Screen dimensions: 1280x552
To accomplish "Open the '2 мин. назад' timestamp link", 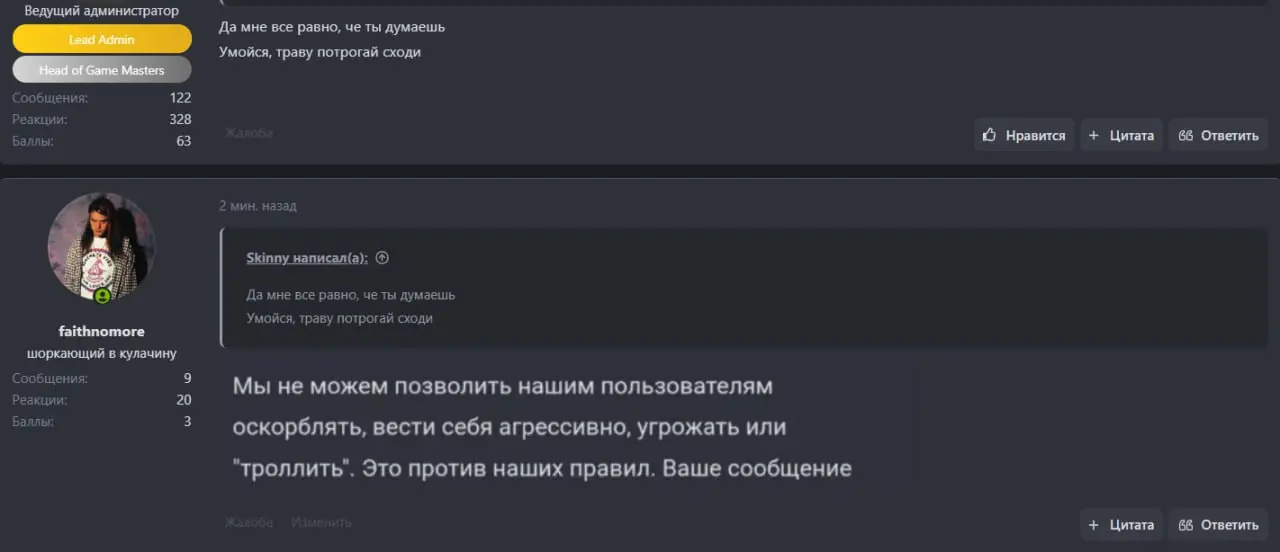I will [x=257, y=206].
